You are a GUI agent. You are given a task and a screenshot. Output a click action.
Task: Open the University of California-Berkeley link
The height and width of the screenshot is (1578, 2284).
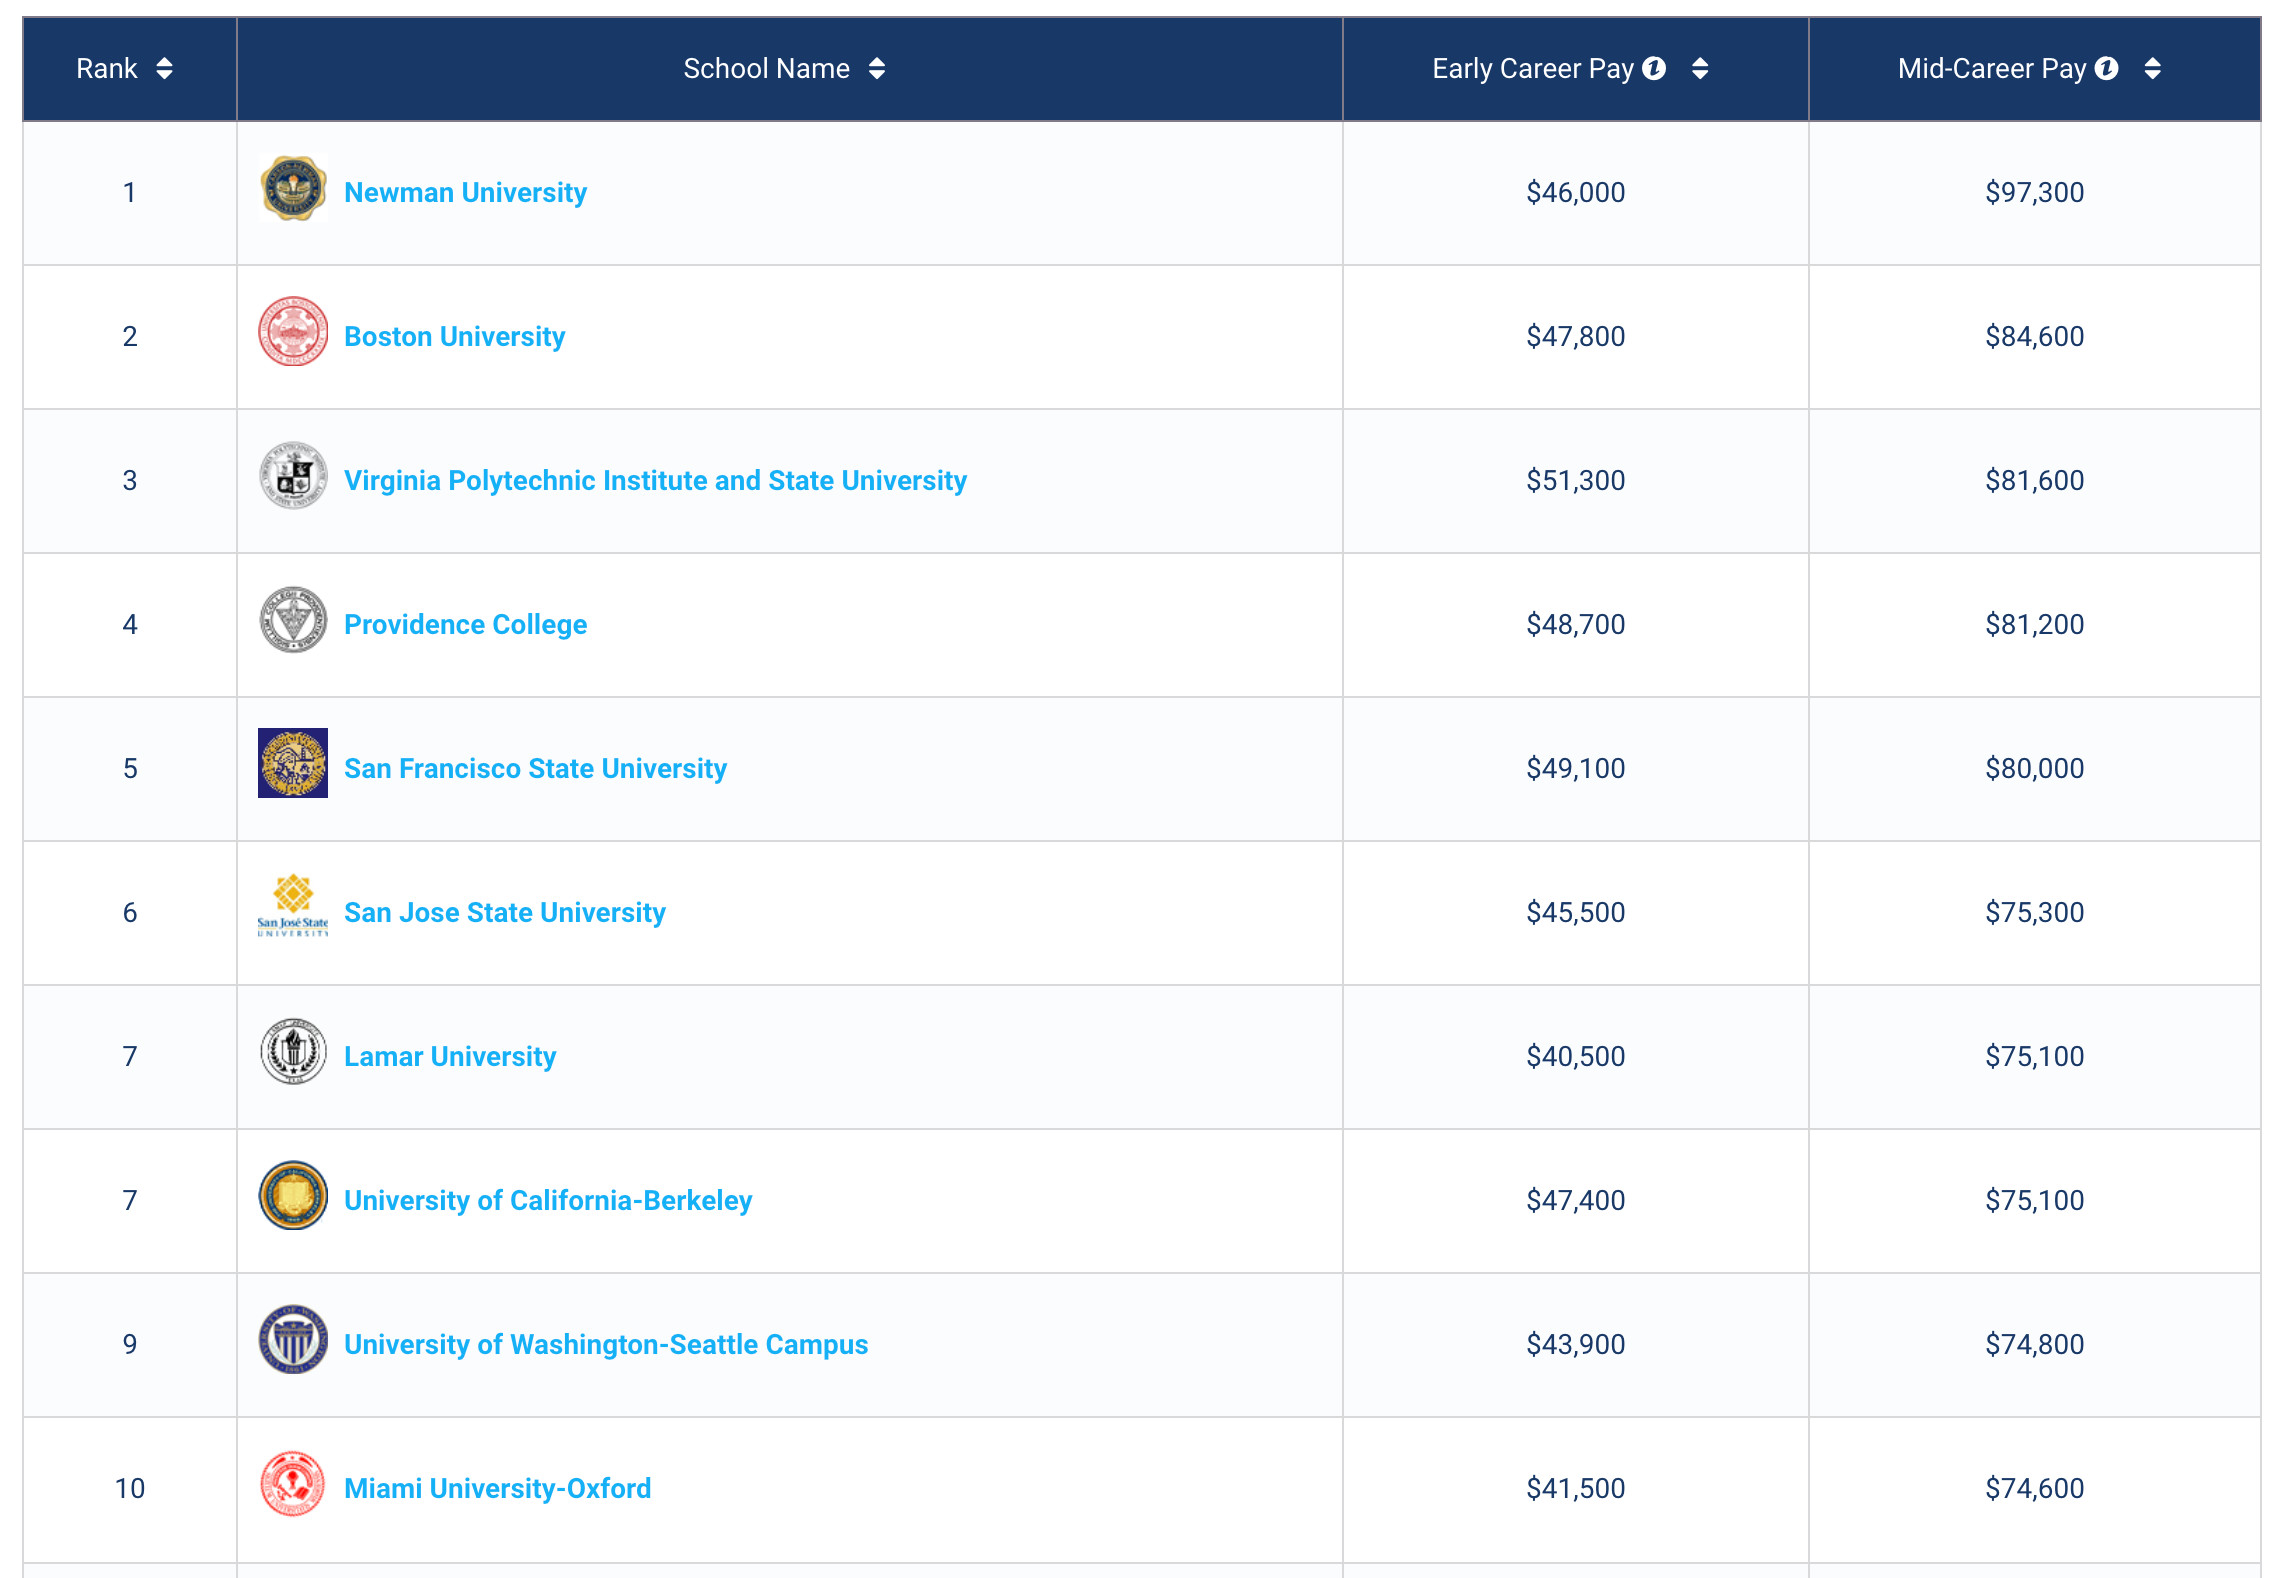point(548,1201)
